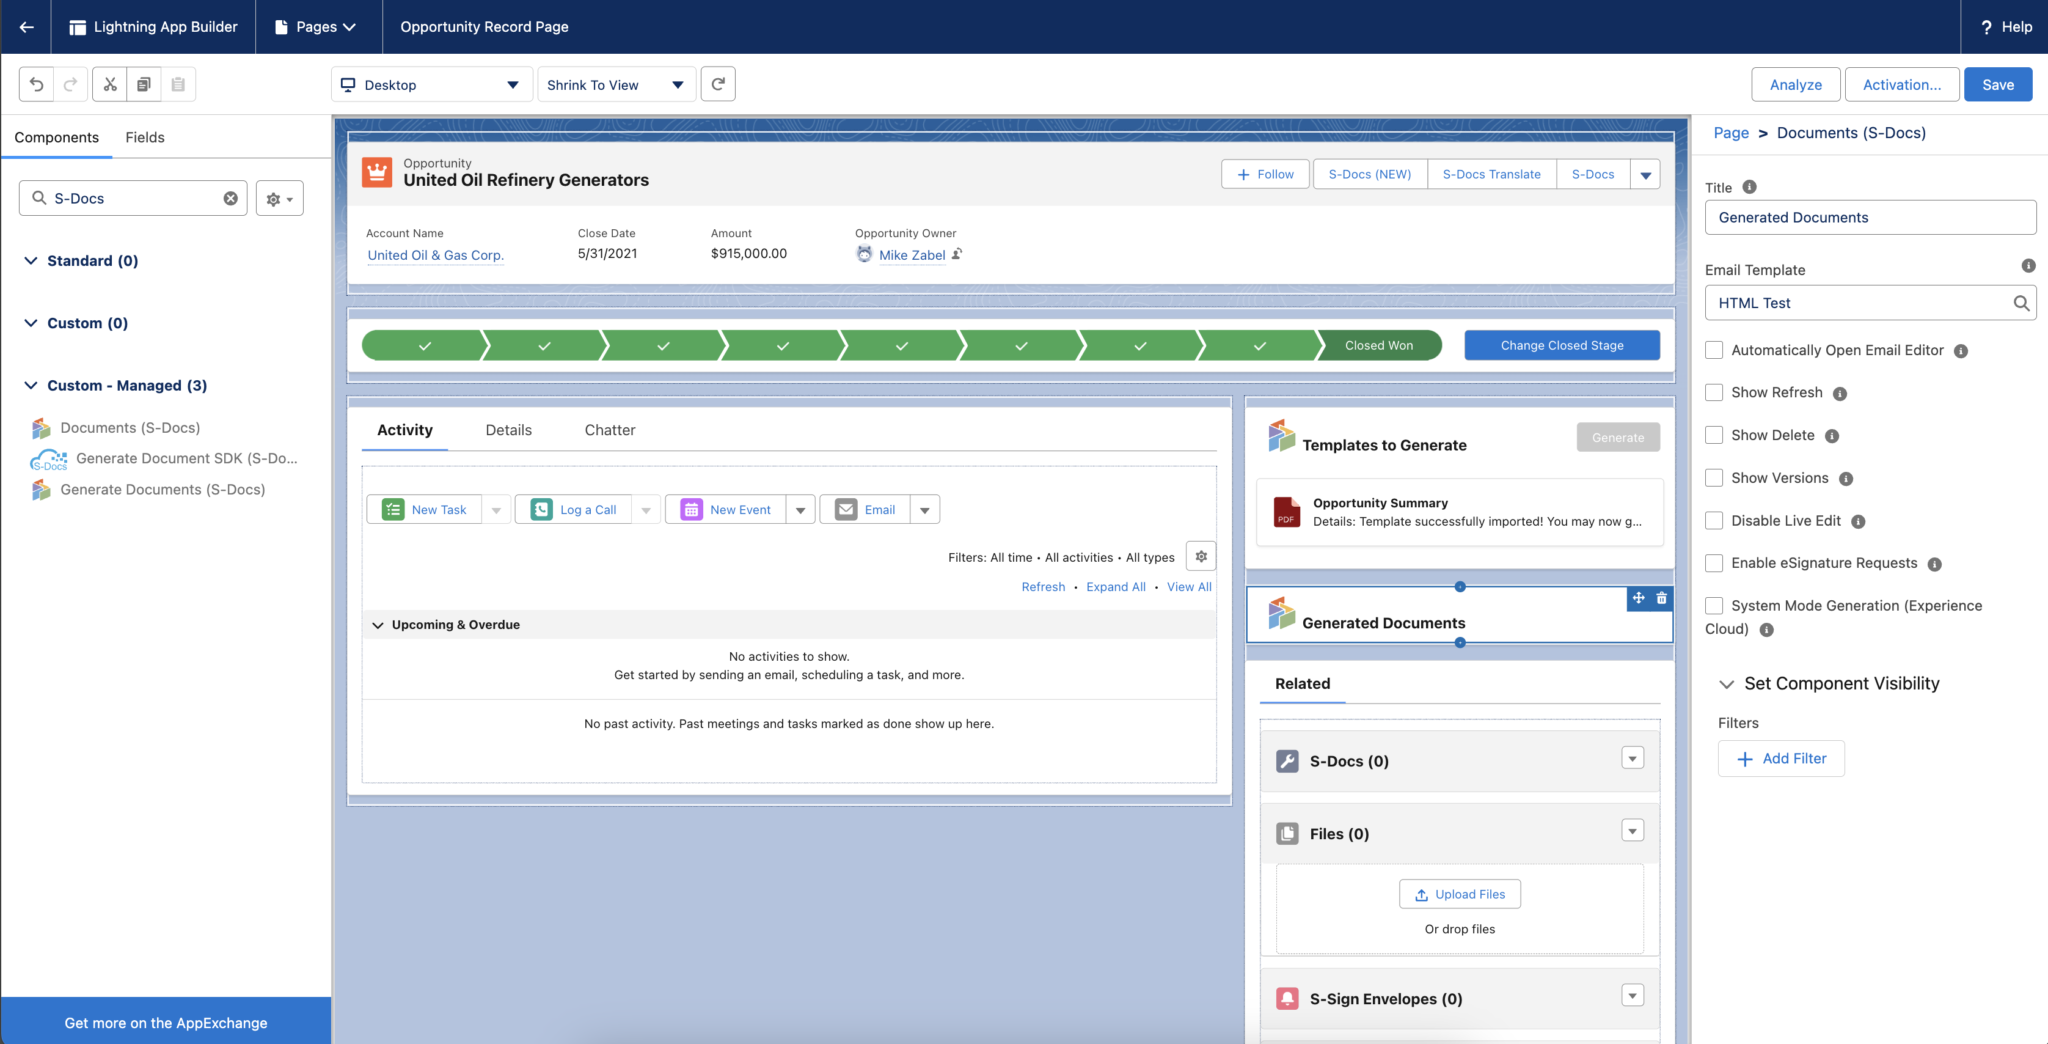Image resolution: width=2048 pixels, height=1044 pixels.
Task: Click the Cut component icon
Action: pyautogui.click(x=110, y=84)
